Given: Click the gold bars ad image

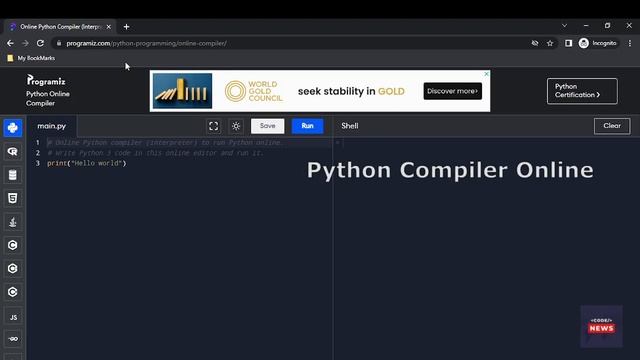Looking at the screenshot, I should click(x=182, y=91).
